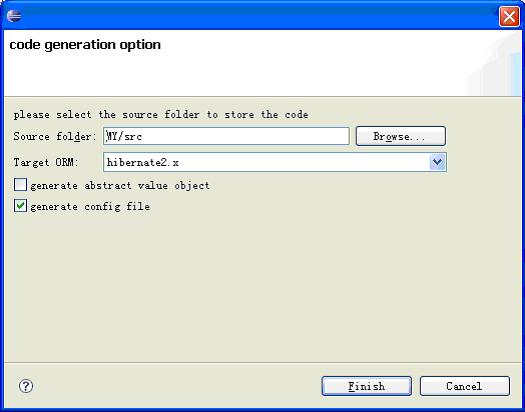Open the Browse... folder chooser
Screen dimensions: 525x412
pos(400,136)
